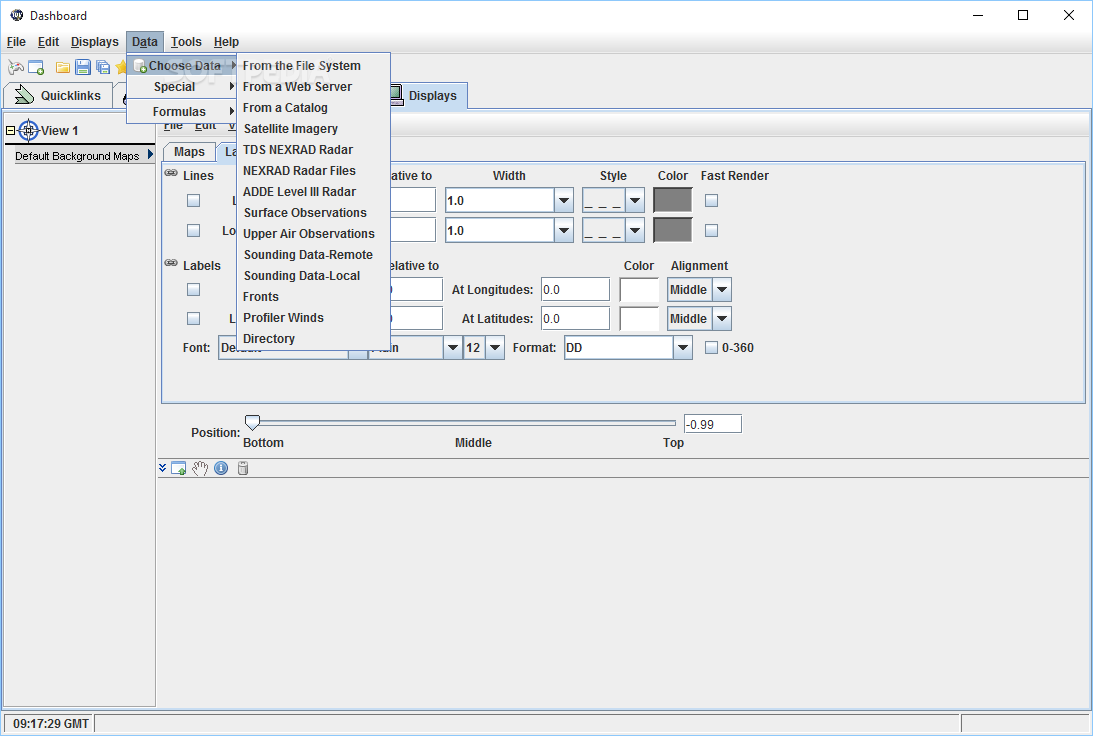Screen dimensions: 1093x736
Task: Open Width dropdown in first line row
Action: 564,201
